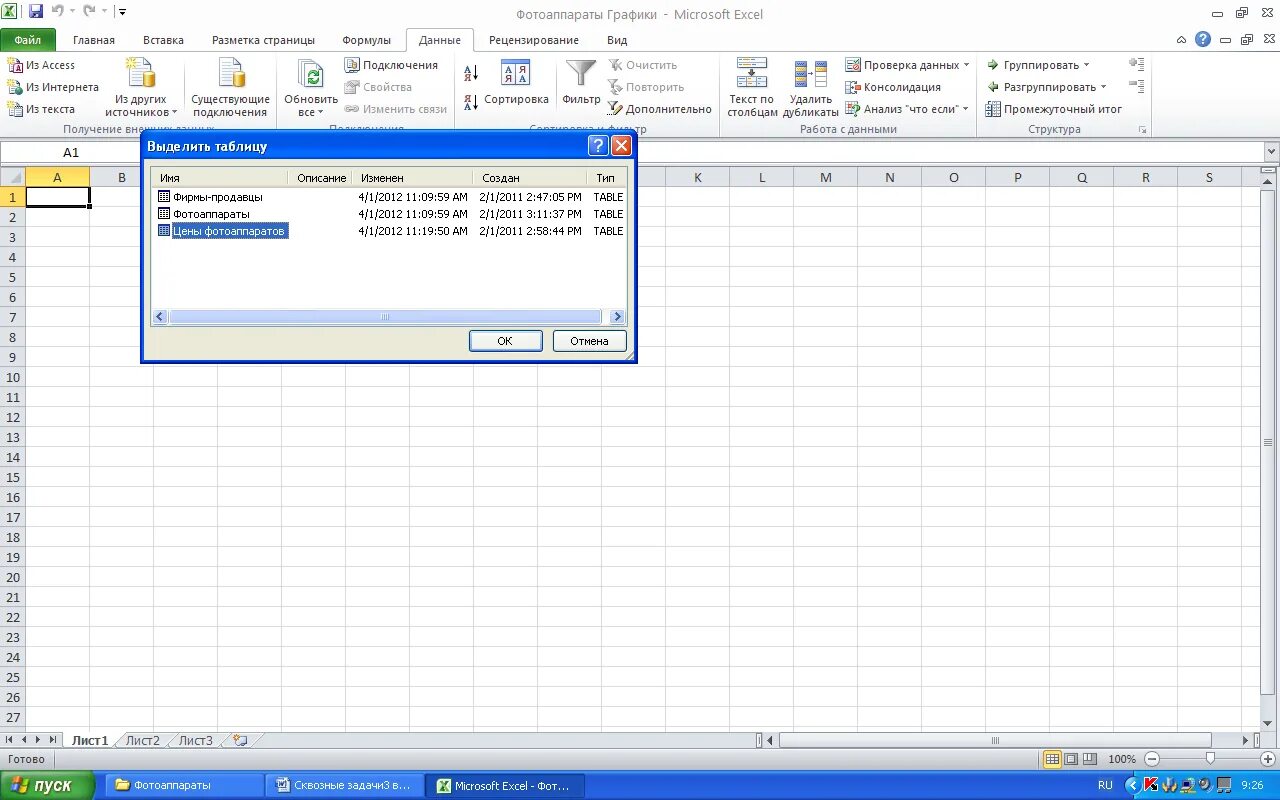Open Data Validation (Проверка данных) dropdown arrow
This screenshot has width=1280, height=800.
[967, 65]
